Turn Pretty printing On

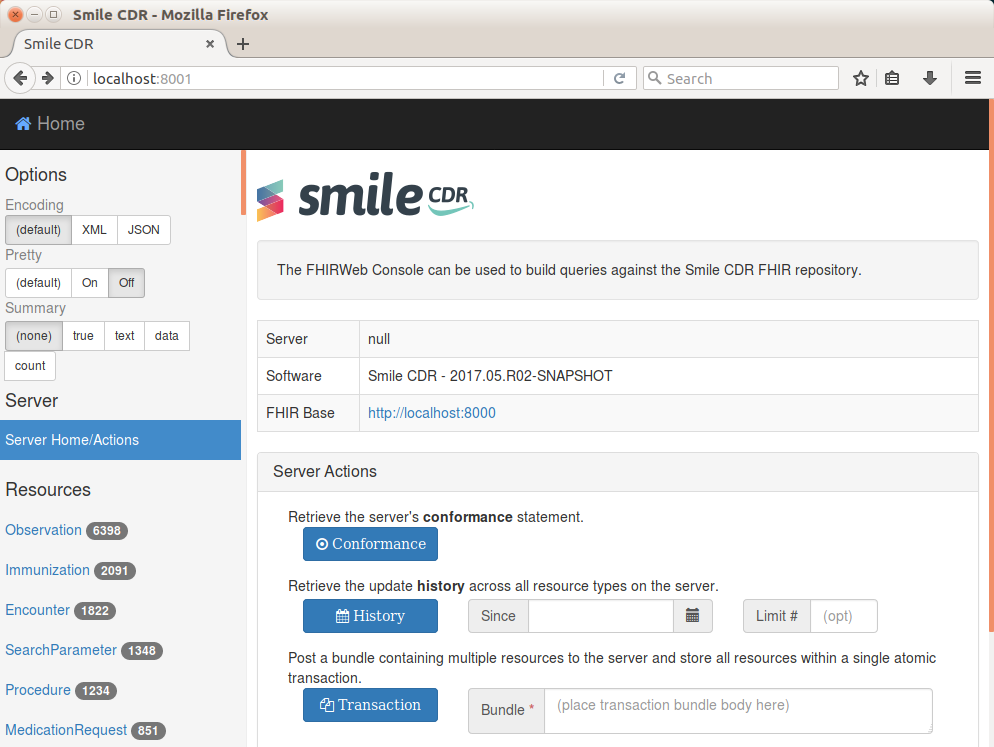click(x=90, y=283)
